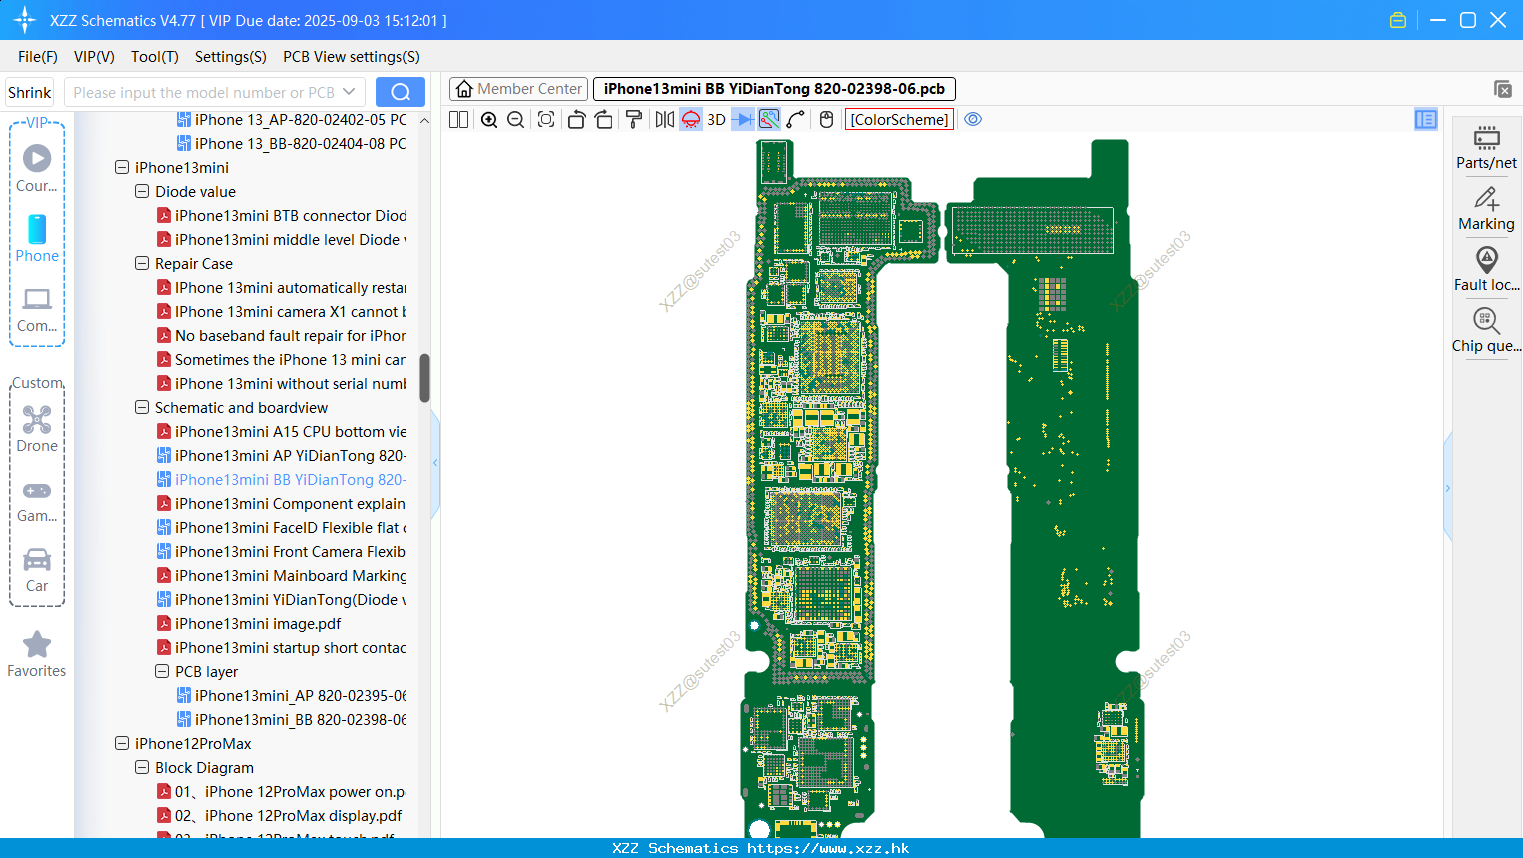Collapse the iPhone12ProMax node
Viewport: 1523px width, 858px height.
coord(122,743)
